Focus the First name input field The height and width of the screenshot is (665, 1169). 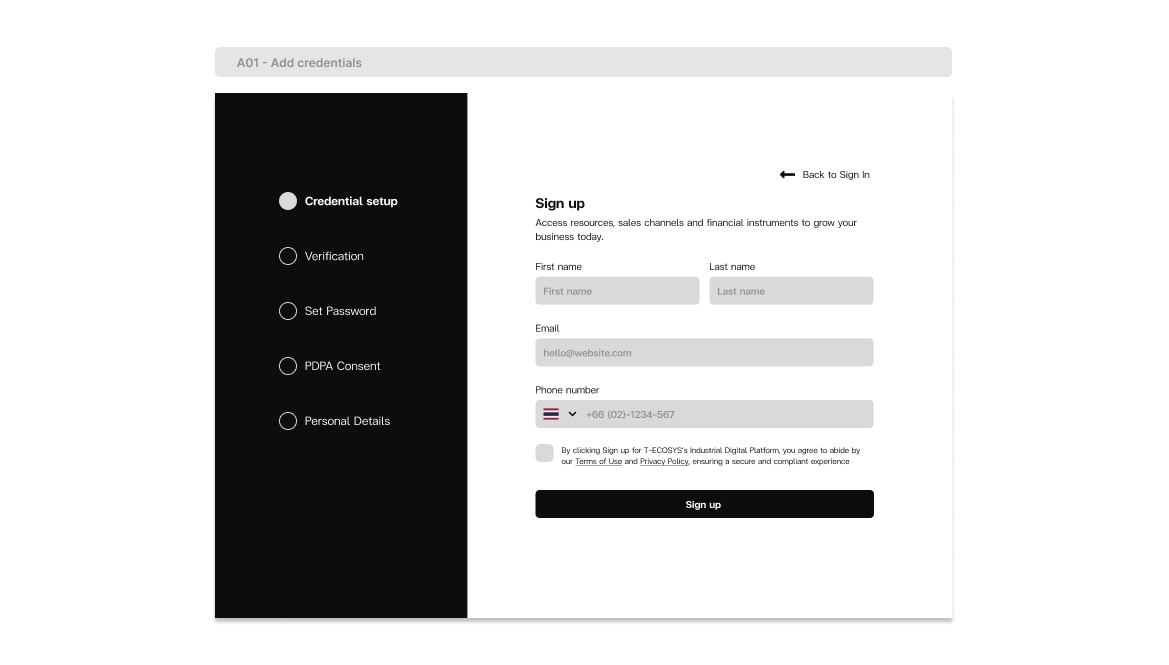click(617, 291)
